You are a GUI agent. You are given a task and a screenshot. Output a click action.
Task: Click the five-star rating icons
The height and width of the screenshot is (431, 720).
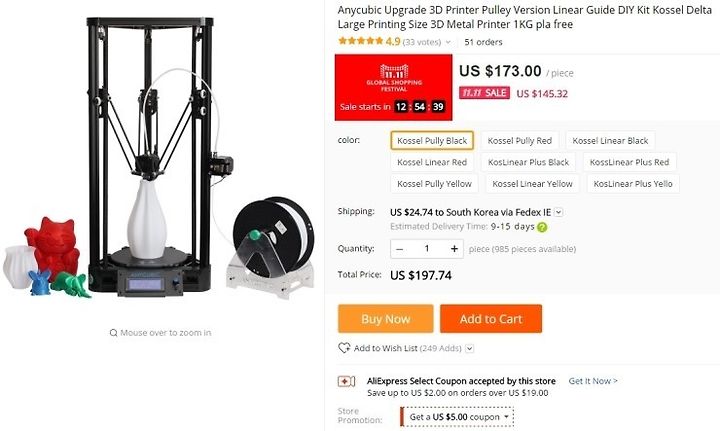pos(360,41)
